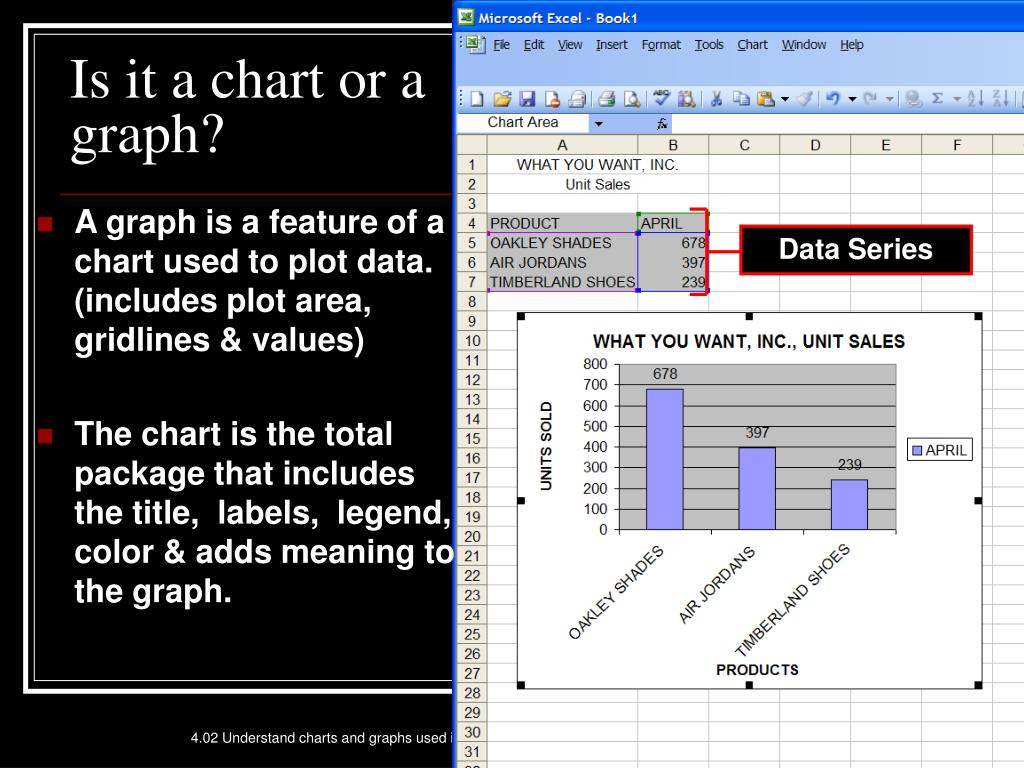
Task: Select the OAKLEY SHADES bar labeled 678
Action: tap(665, 459)
